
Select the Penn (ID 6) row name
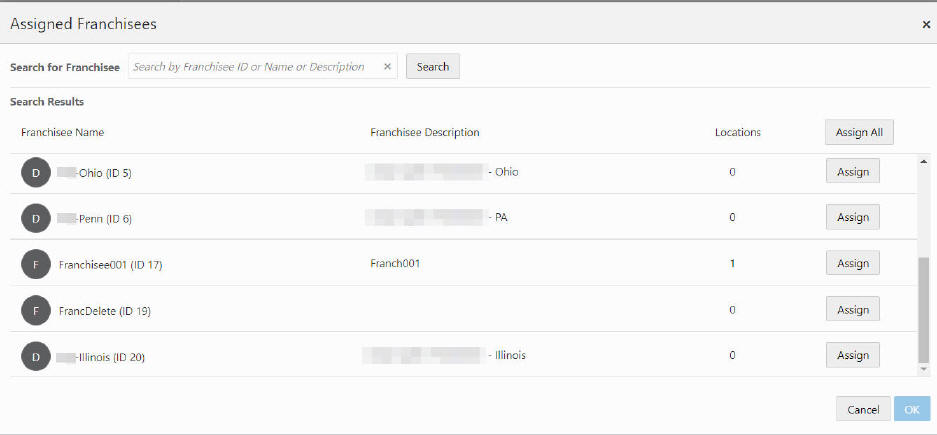point(94,219)
